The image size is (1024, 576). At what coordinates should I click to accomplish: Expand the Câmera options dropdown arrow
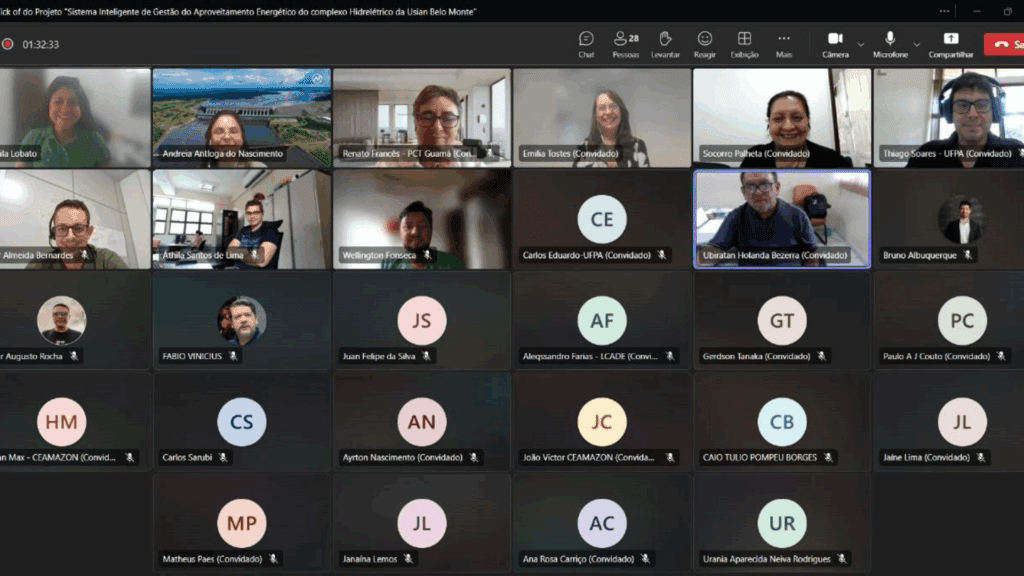pos(860,44)
